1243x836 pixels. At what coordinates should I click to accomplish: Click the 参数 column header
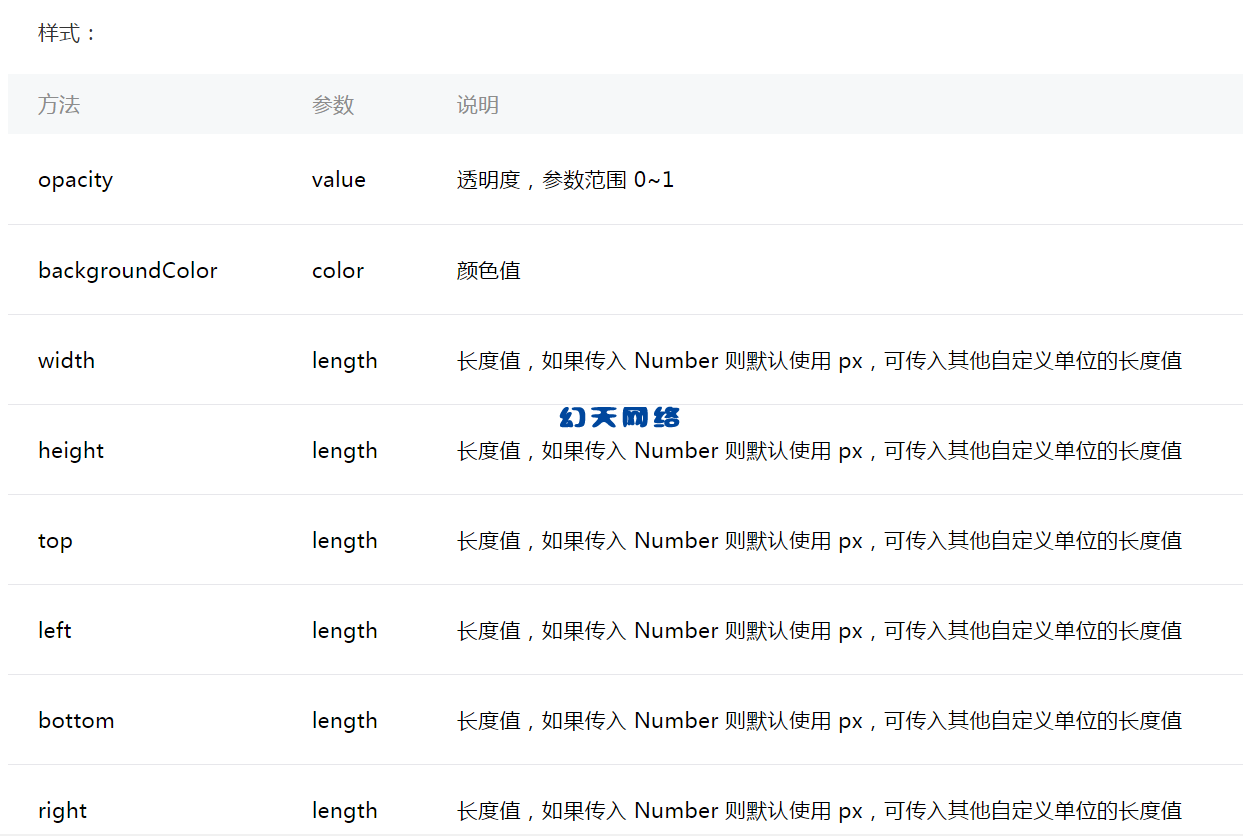coord(333,104)
